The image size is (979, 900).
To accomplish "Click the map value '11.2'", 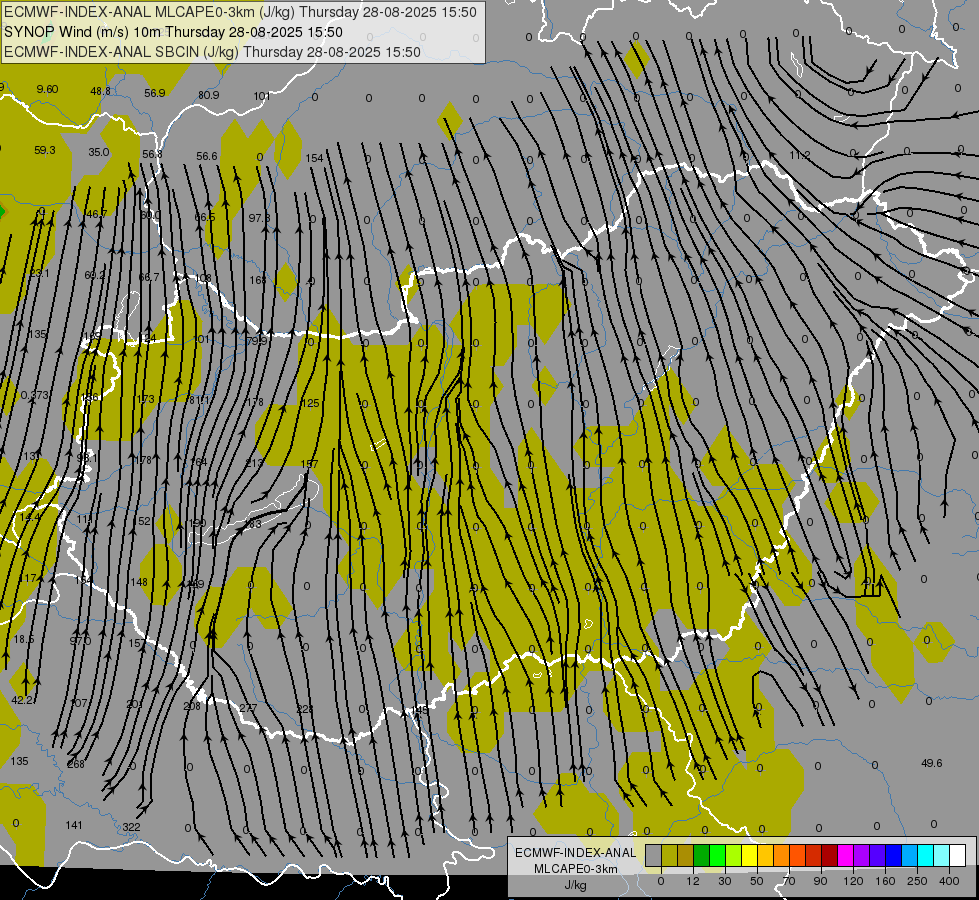I will 800,155.
